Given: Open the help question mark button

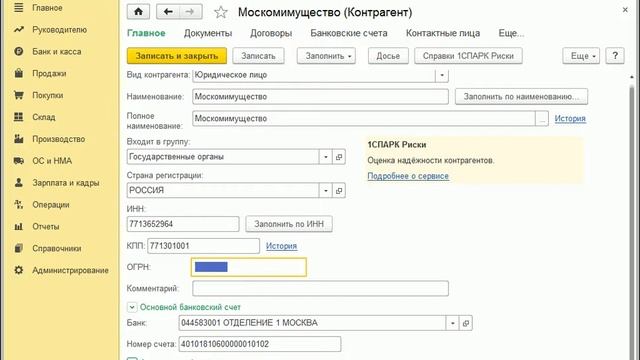Looking at the screenshot, I should (x=615, y=56).
